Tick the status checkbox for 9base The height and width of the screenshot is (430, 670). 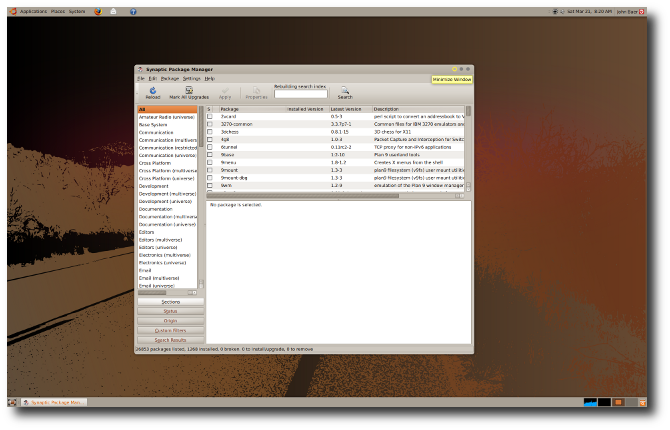210,155
